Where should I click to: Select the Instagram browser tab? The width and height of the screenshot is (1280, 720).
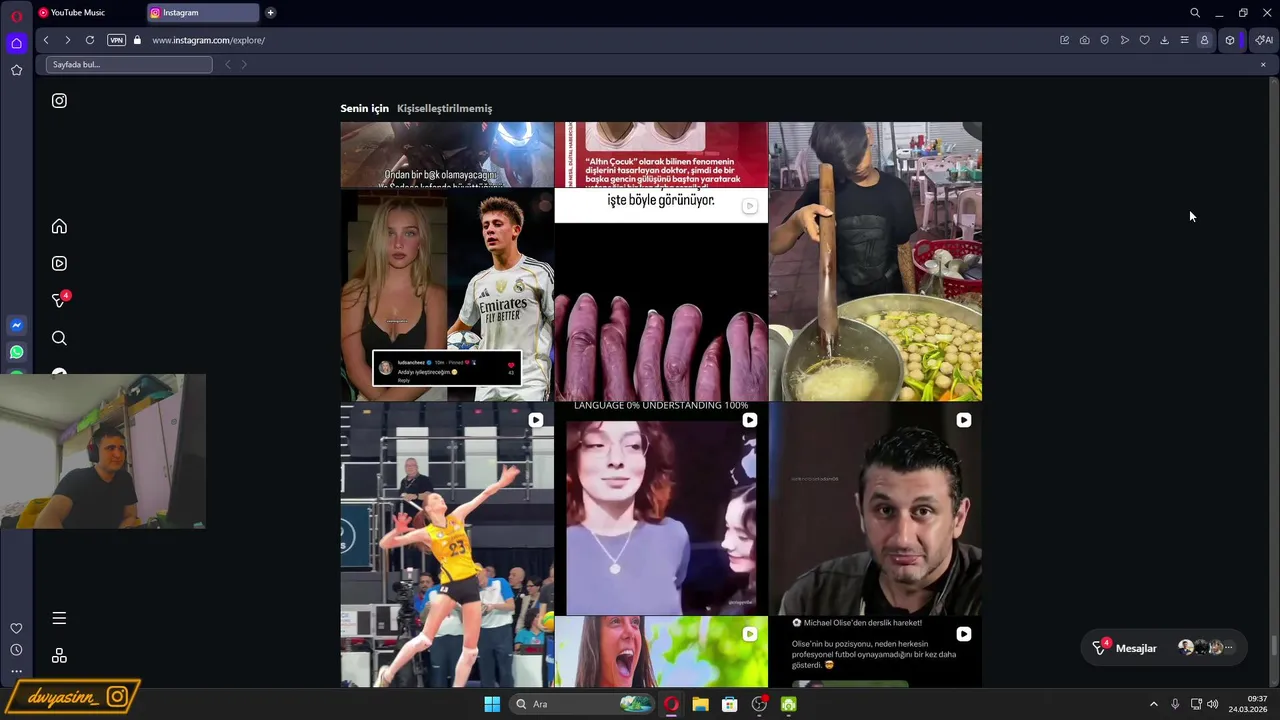tap(203, 13)
